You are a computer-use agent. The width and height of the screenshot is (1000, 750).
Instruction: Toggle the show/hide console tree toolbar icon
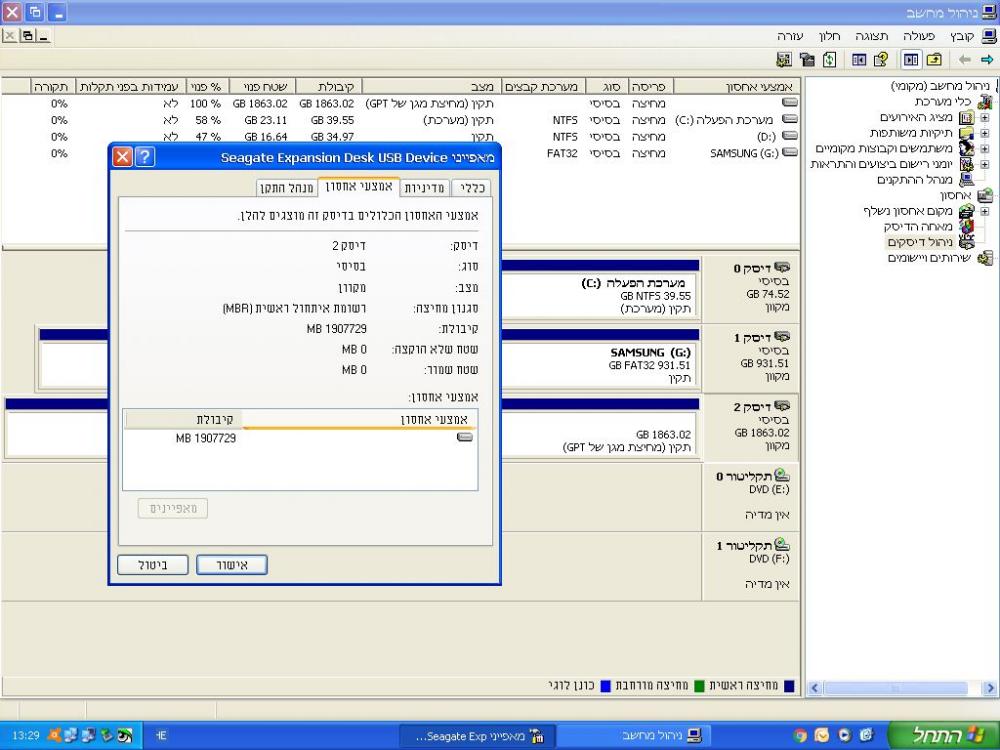(x=911, y=59)
